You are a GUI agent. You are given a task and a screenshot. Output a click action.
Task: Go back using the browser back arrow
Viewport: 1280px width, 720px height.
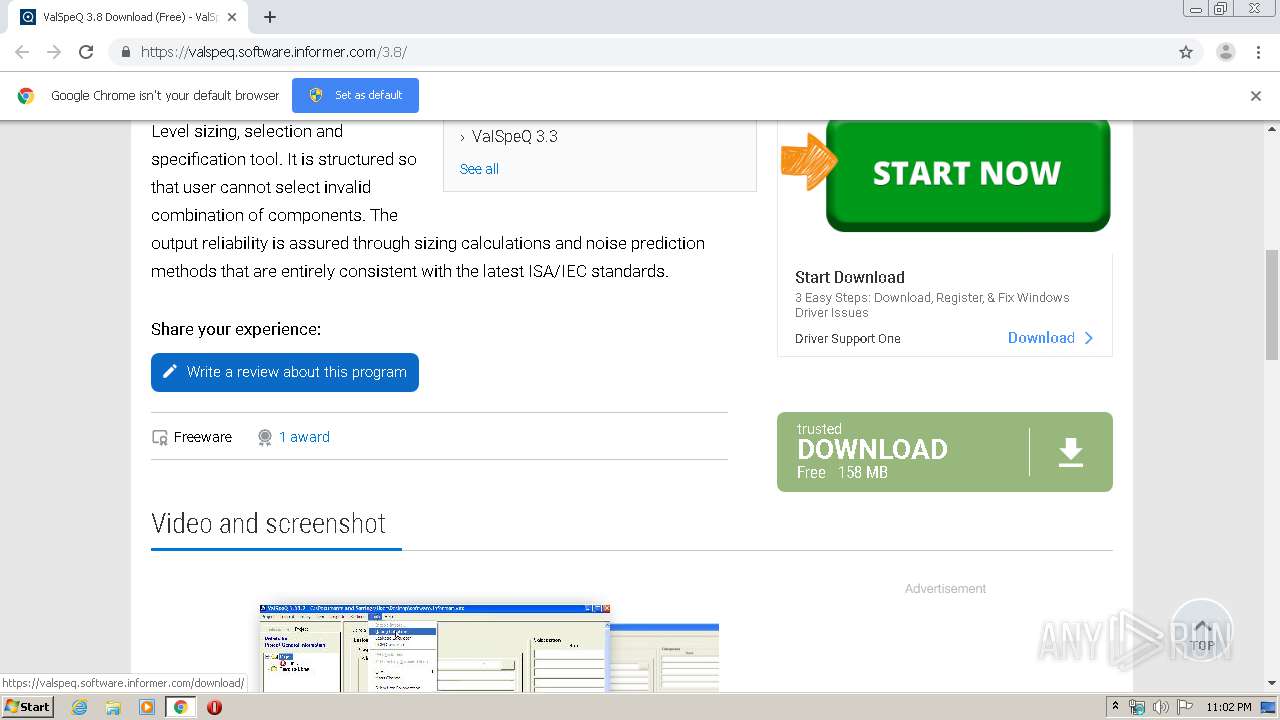[22, 52]
